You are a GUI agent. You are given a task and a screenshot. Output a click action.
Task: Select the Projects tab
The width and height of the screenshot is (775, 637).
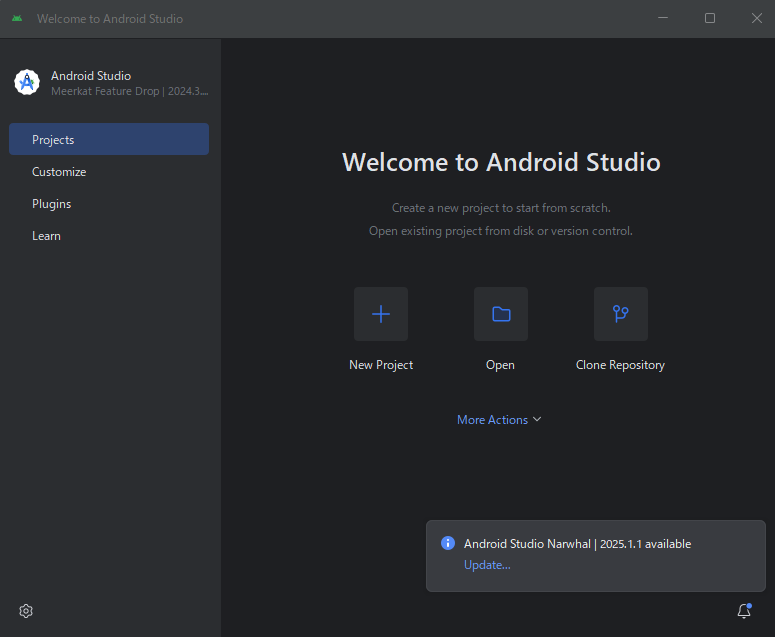coord(109,139)
